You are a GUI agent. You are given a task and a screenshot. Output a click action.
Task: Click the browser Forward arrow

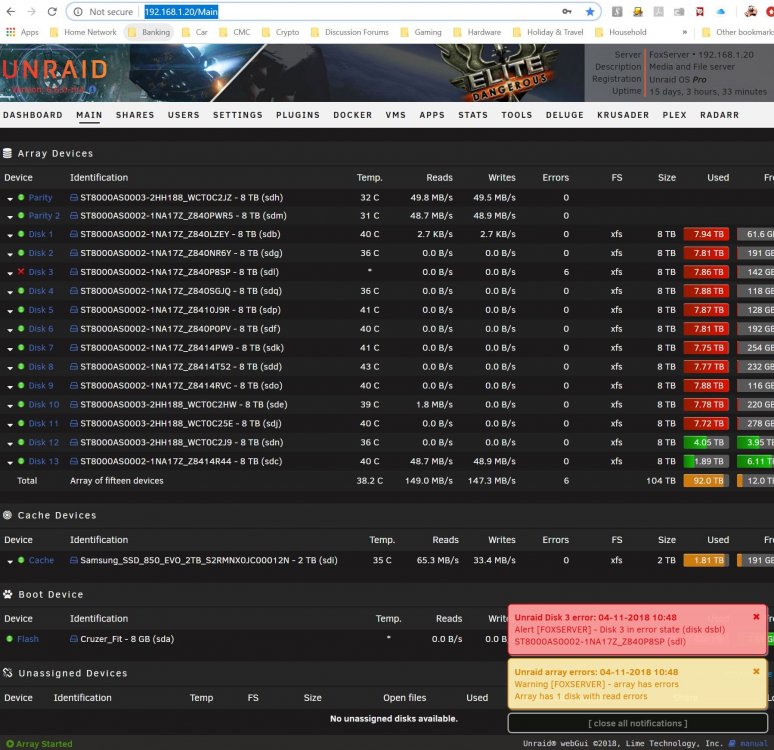[x=32, y=11]
